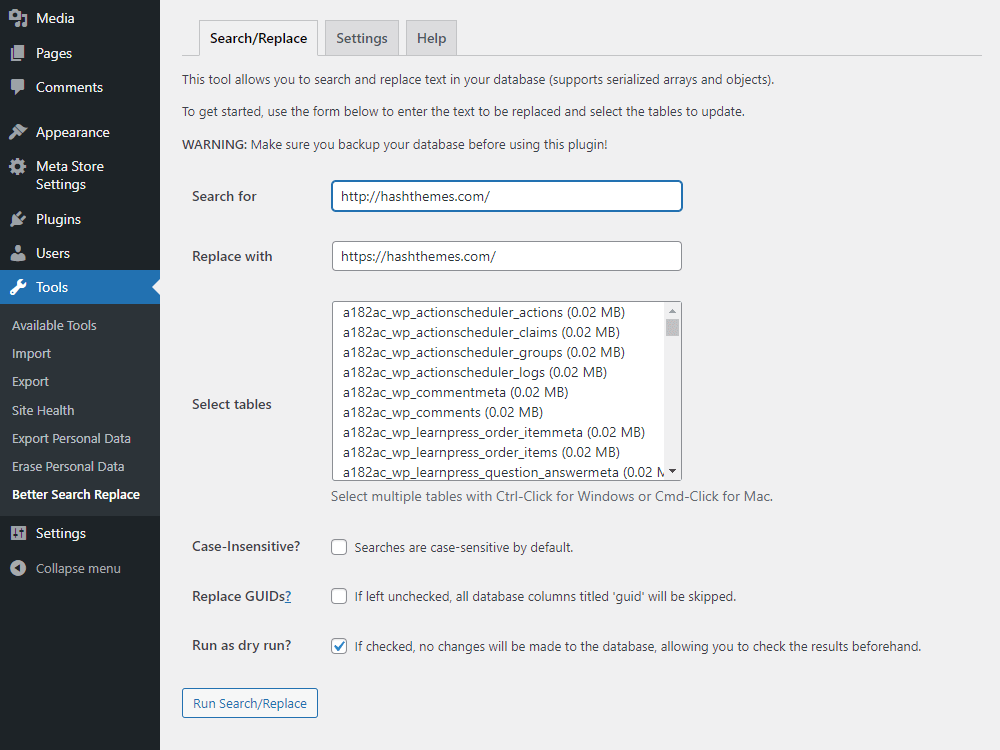1000x750 pixels.
Task: Click Collapse menu label
Action: coord(78,568)
